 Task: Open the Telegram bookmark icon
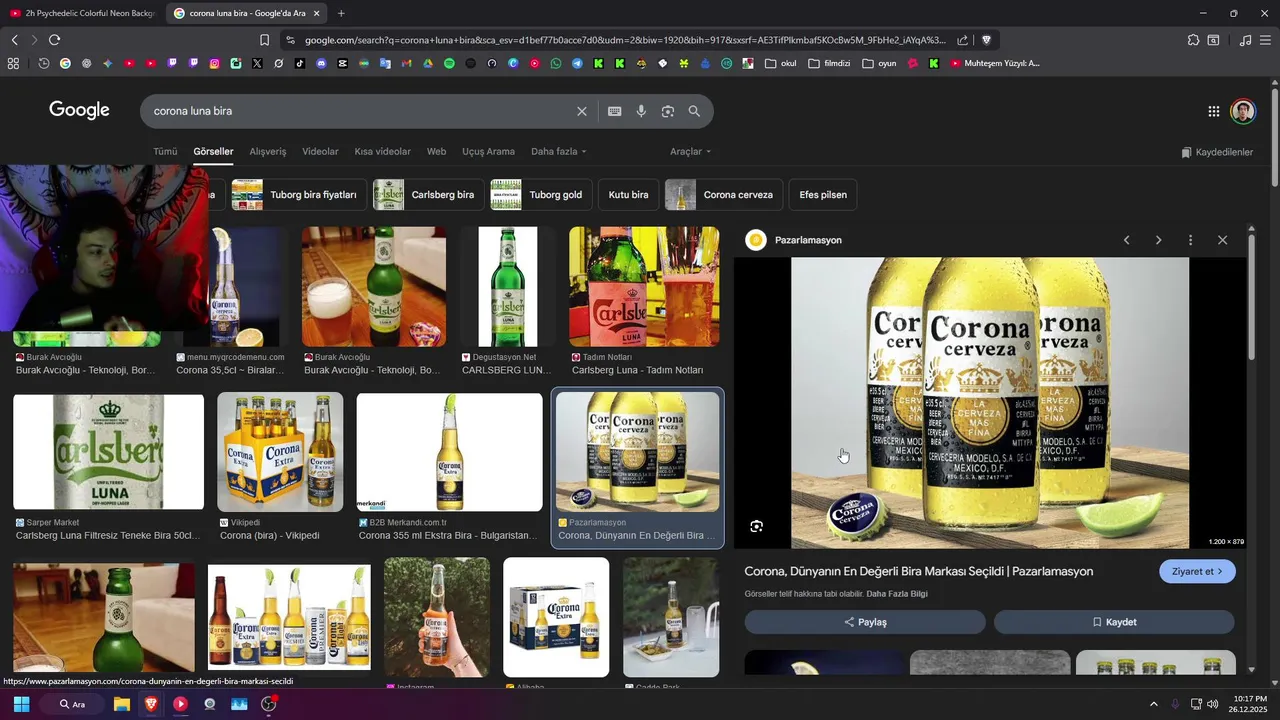pos(577,63)
